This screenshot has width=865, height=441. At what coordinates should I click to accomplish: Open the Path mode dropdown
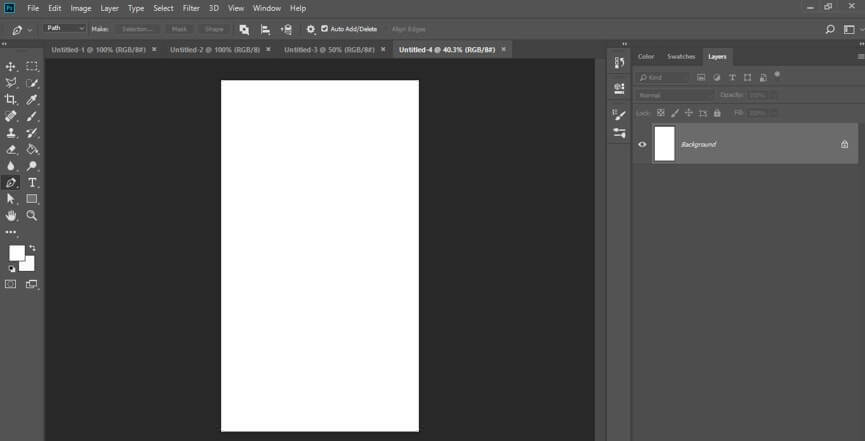click(65, 28)
